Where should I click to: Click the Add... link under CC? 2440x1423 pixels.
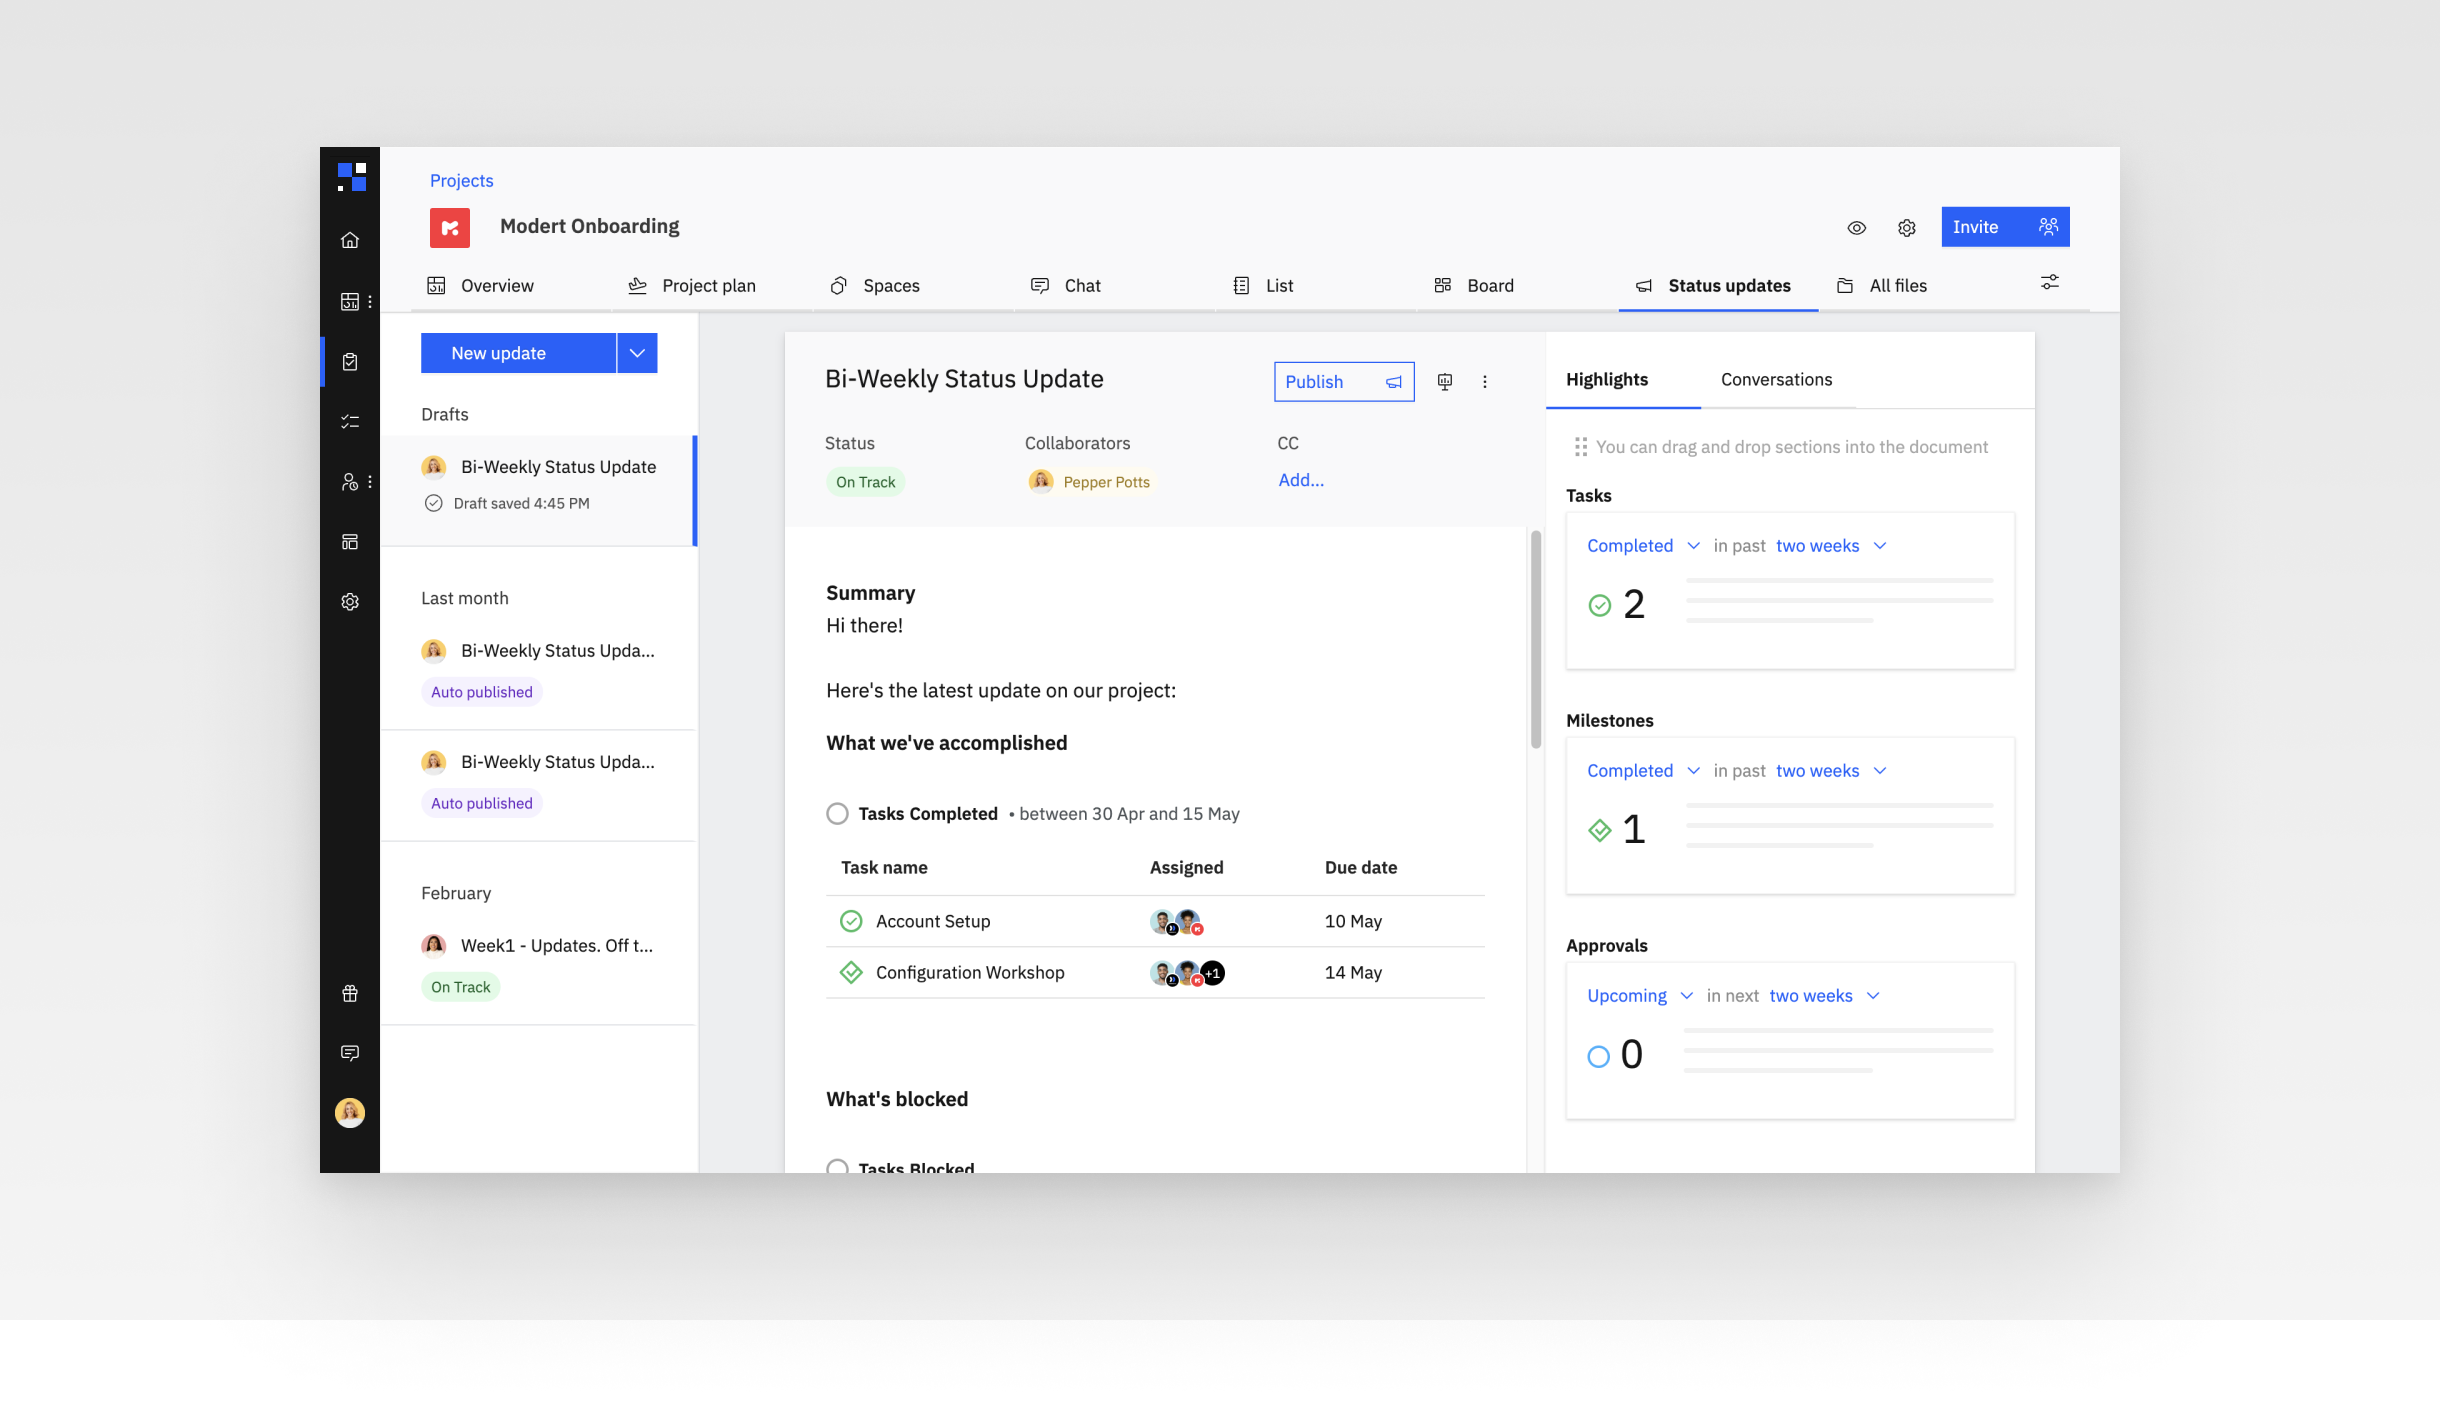point(1300,480)
